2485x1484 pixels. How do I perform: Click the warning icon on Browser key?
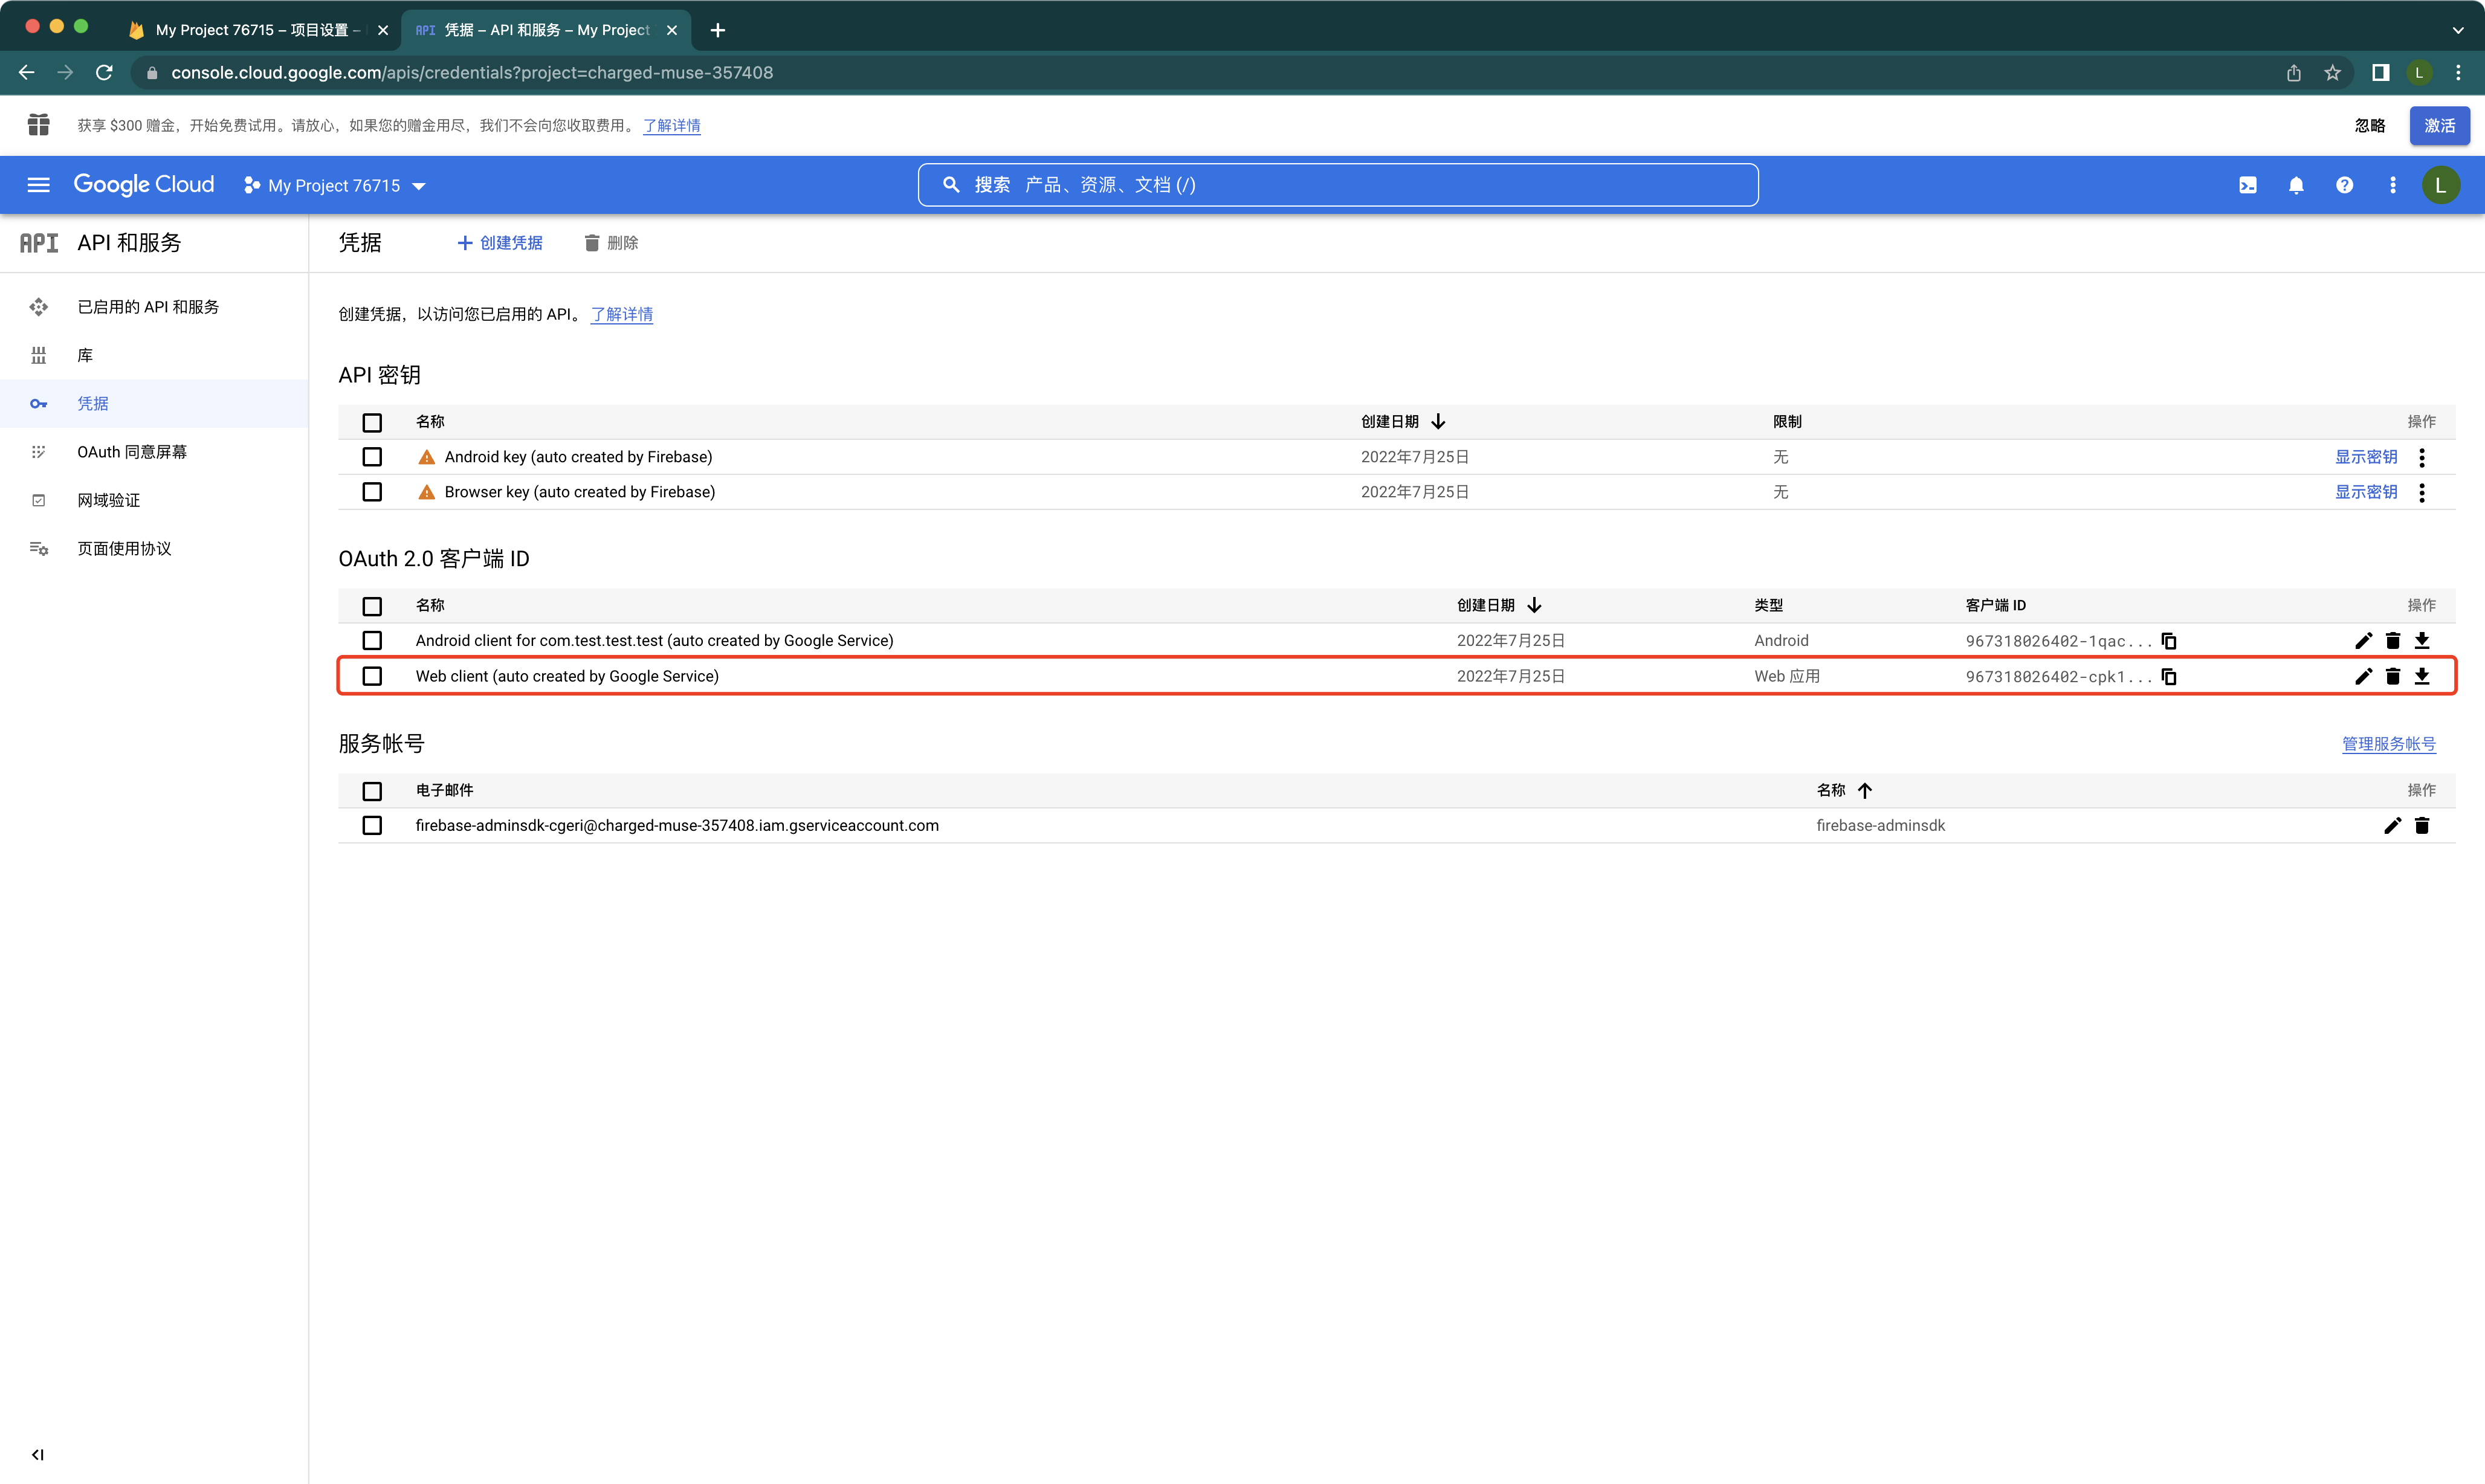coord(426,492)
